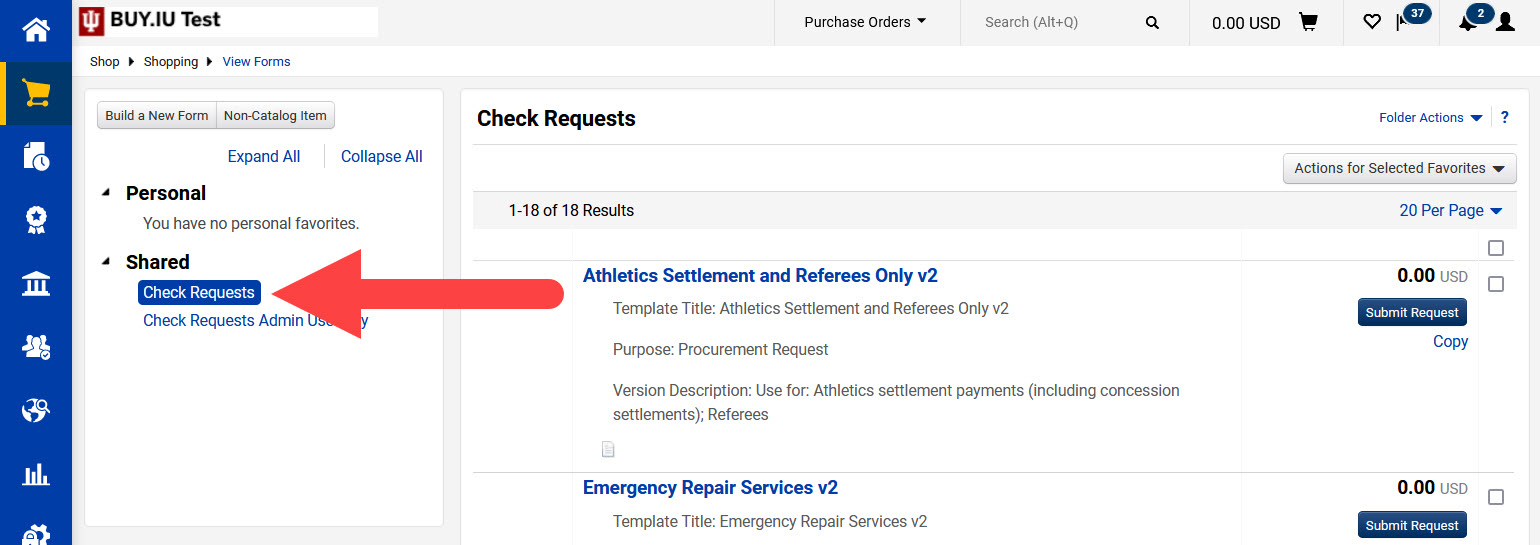
Task: Check the Athletics Settlement form checkbox
Action: point(1496,284)
